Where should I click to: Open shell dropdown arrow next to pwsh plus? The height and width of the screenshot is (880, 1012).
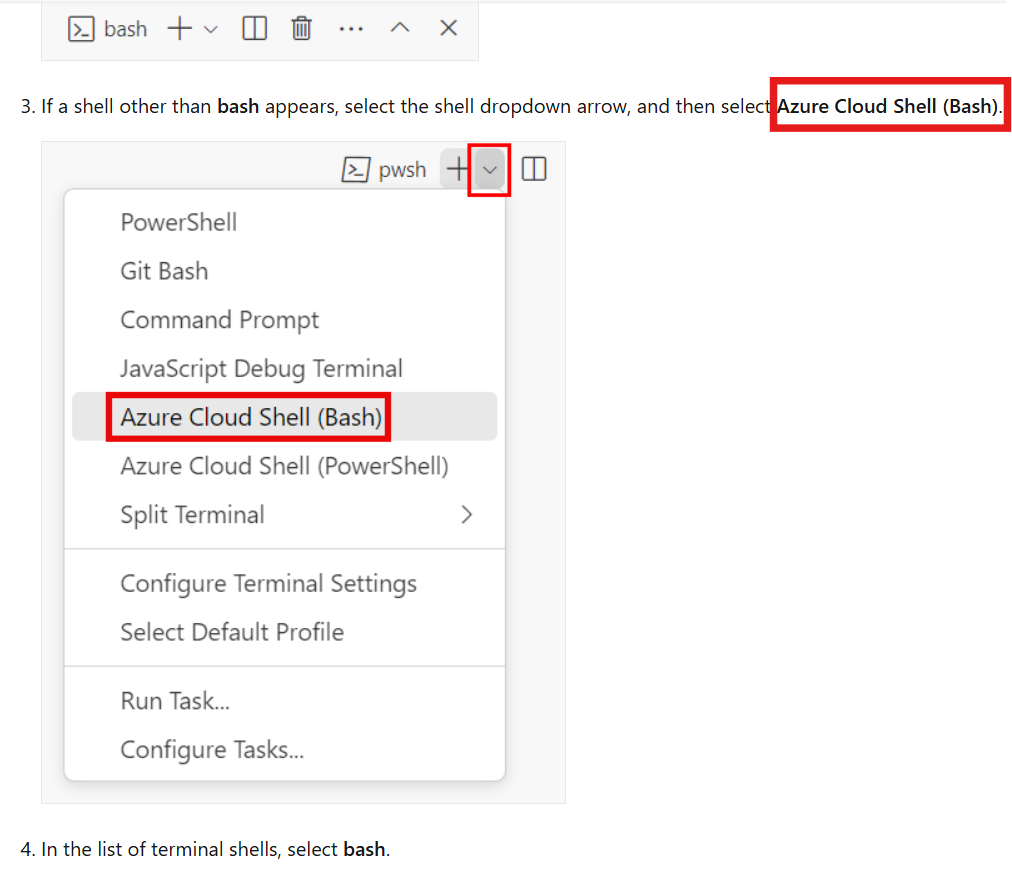490,170
